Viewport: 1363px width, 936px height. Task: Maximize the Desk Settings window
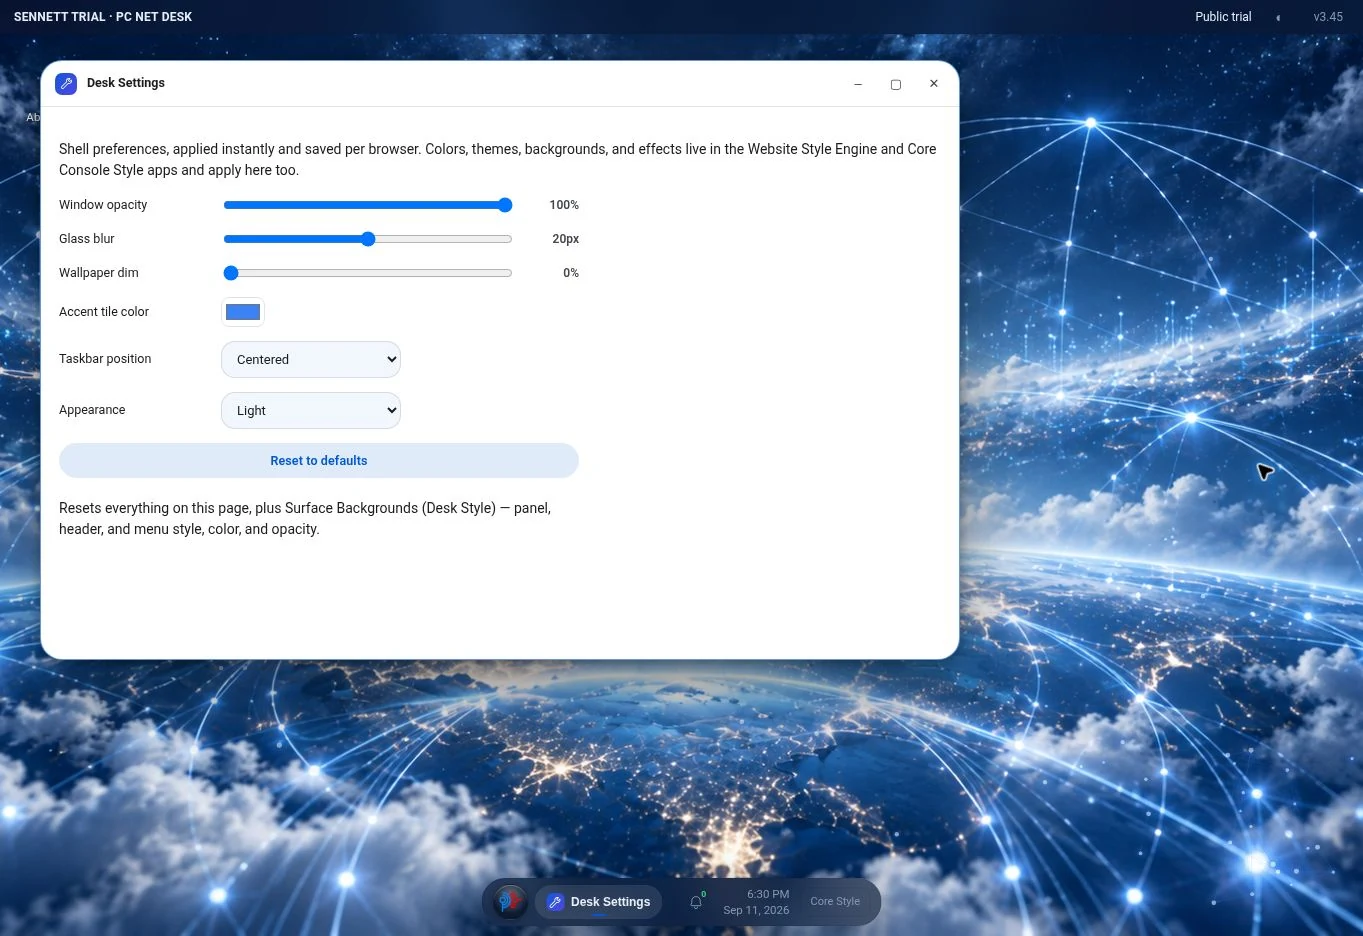coord(896,84)
